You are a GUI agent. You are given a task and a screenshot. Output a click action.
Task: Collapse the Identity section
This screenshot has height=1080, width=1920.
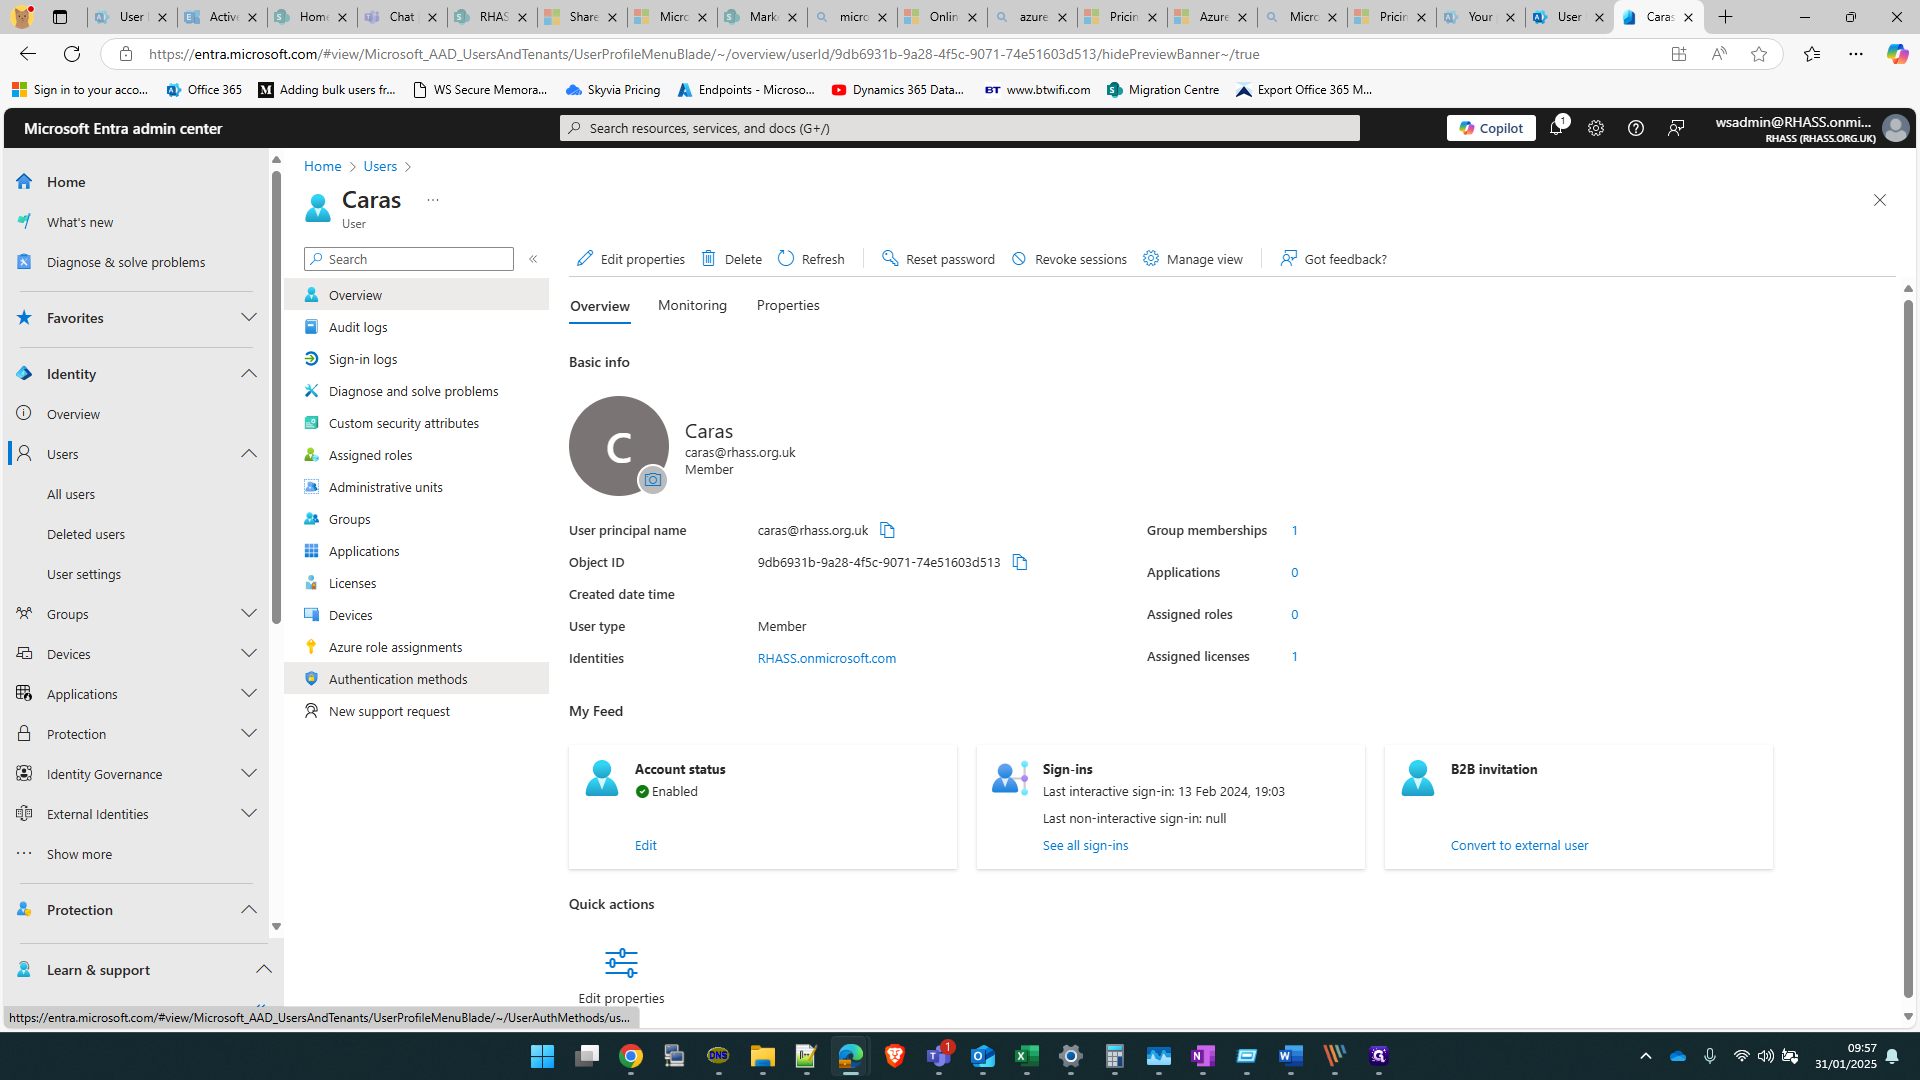tap(249, 374)
